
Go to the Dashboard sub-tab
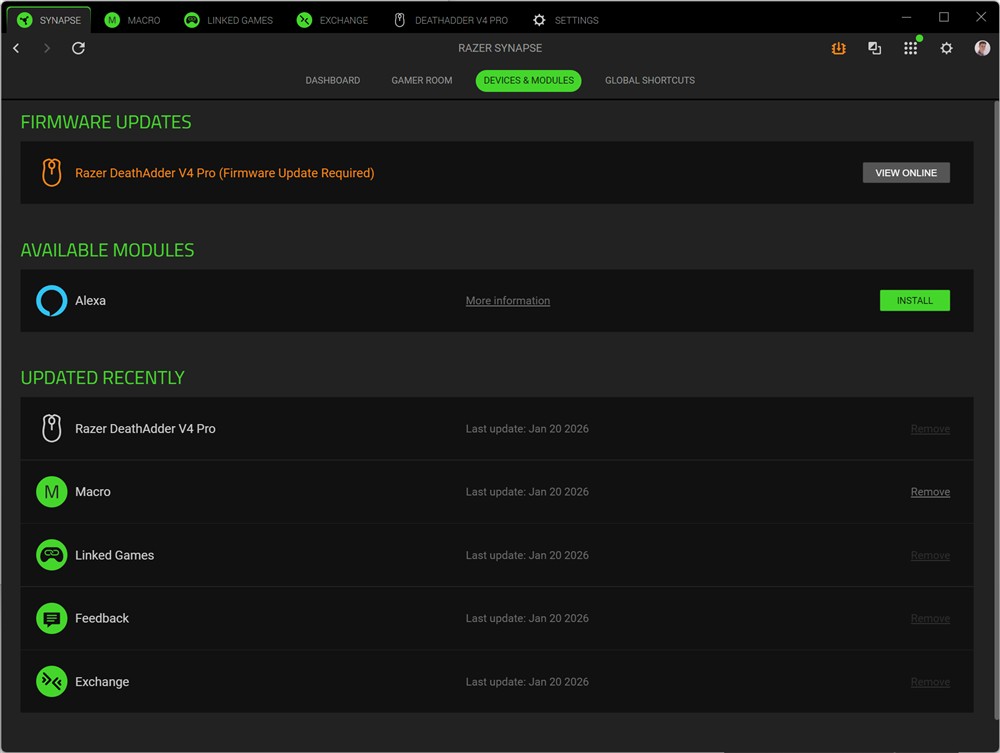click(332, 80)
